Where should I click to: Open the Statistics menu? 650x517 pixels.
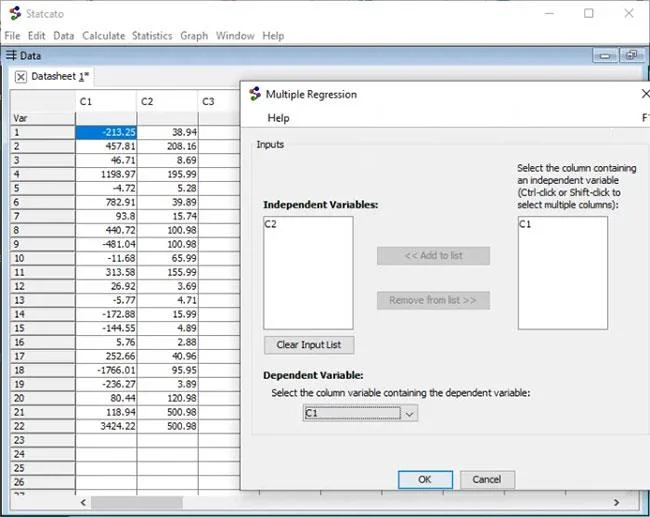click(x=152, y=36)
